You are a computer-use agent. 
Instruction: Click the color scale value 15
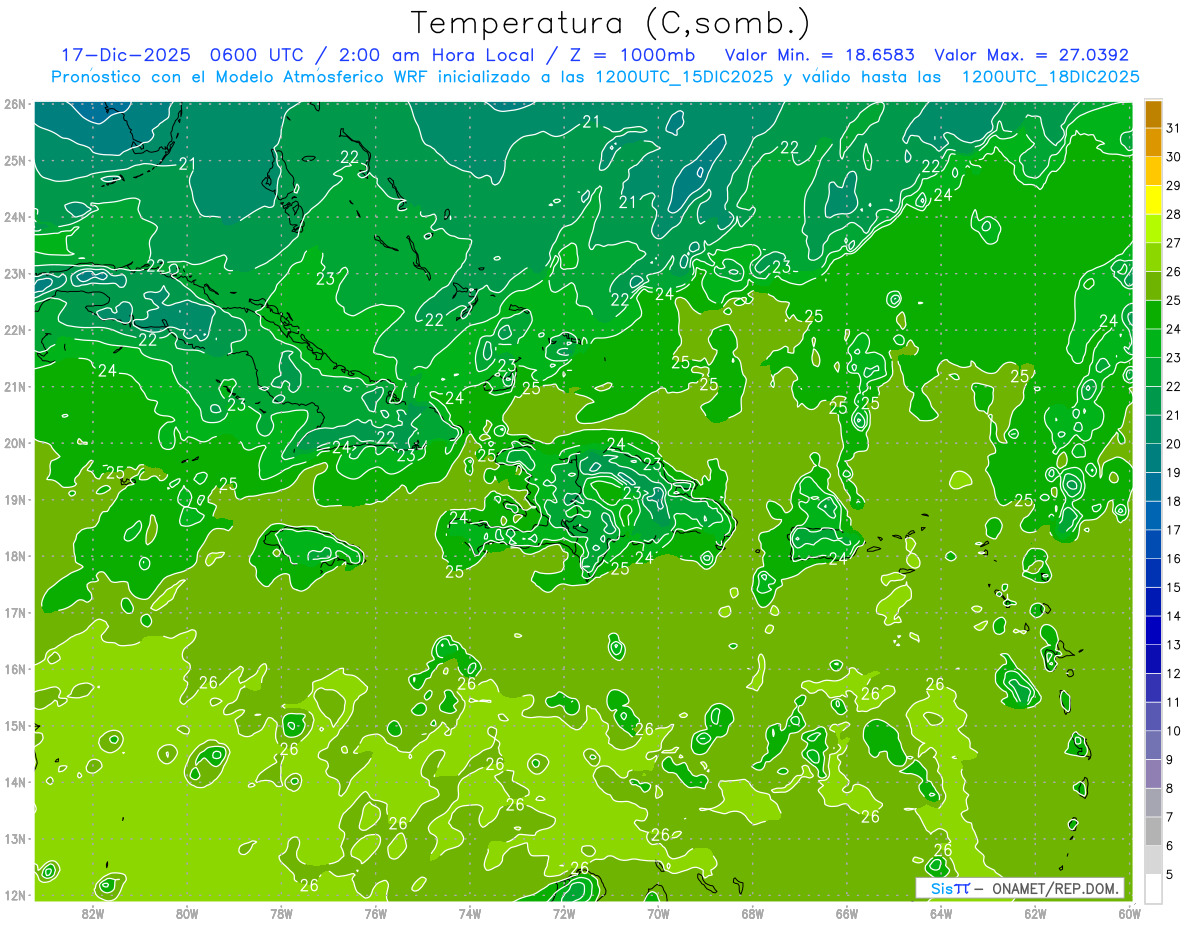coord(1174,587)
